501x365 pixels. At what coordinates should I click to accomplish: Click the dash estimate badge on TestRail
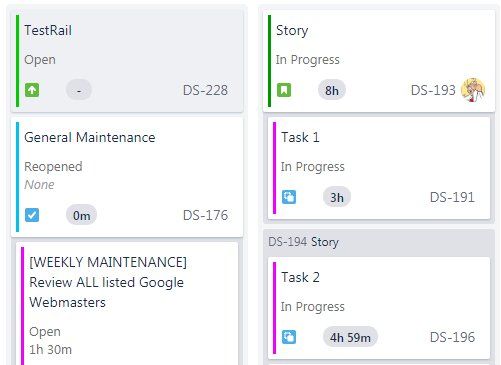point(79,90)
